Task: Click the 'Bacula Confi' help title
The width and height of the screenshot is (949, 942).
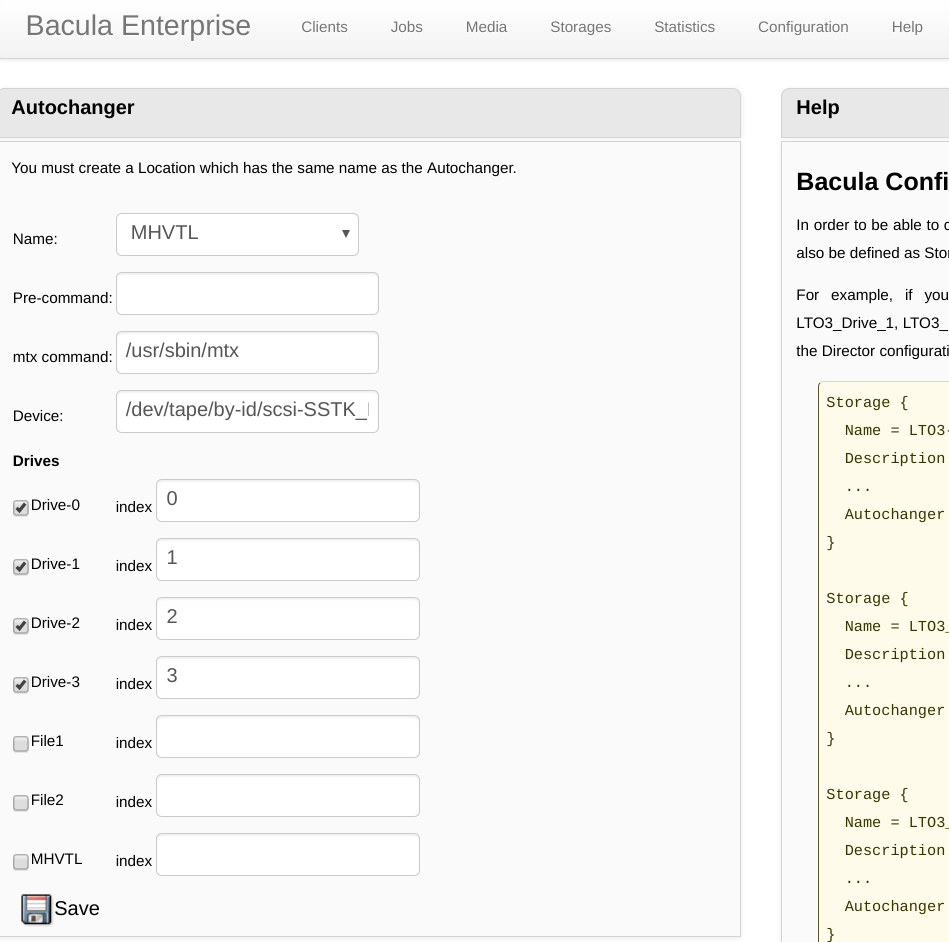Action: click(872, 182)
